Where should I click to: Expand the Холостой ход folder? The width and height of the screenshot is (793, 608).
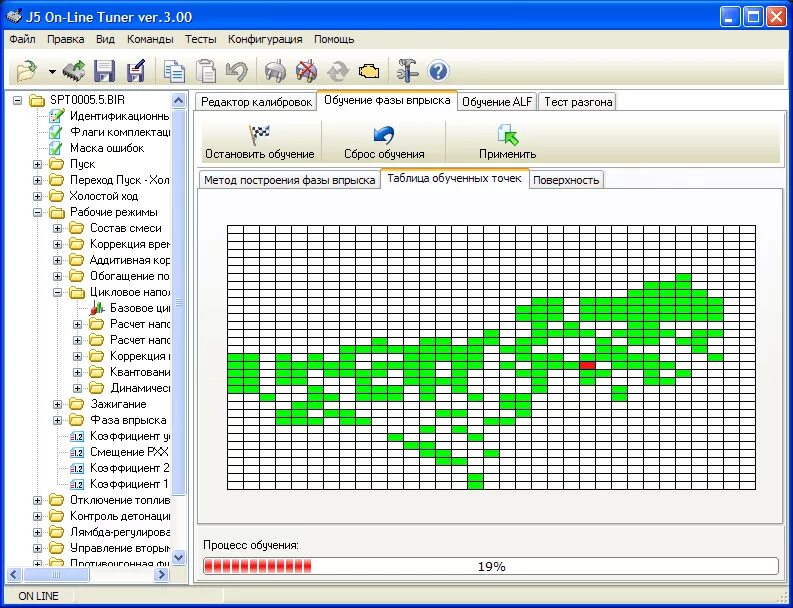click(37, 196)
